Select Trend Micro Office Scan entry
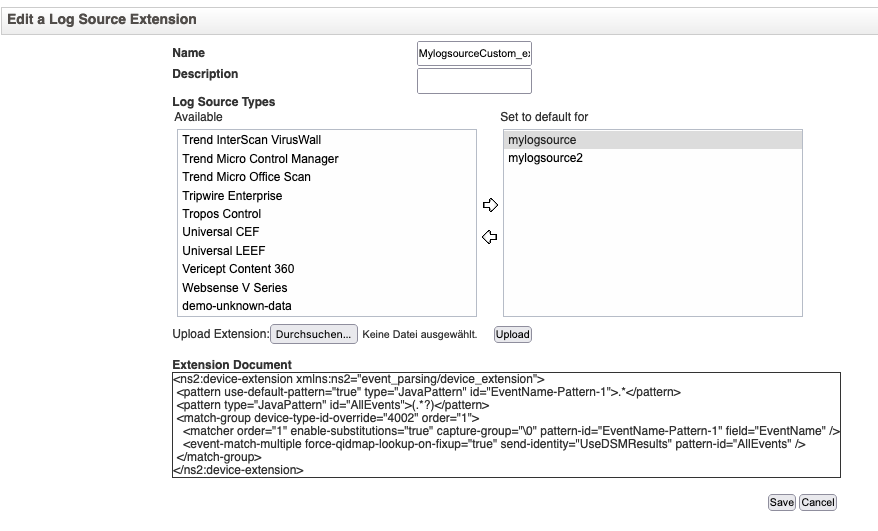Screen dimensions: 878x531 pos(246,177)
